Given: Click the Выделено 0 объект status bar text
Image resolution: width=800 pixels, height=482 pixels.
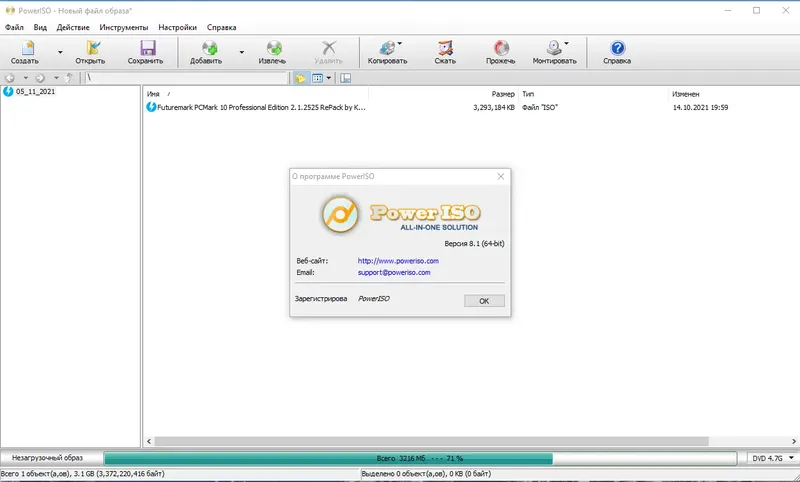Looking at the screenshot, I should coord(427,474).
